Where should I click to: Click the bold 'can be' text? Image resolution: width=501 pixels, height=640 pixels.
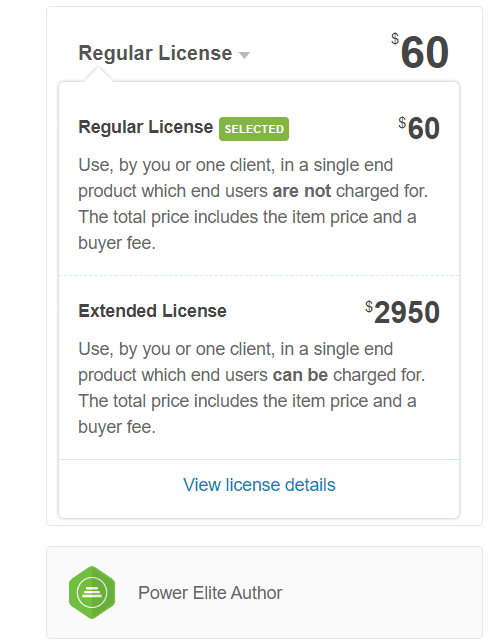tap(300, 375)
